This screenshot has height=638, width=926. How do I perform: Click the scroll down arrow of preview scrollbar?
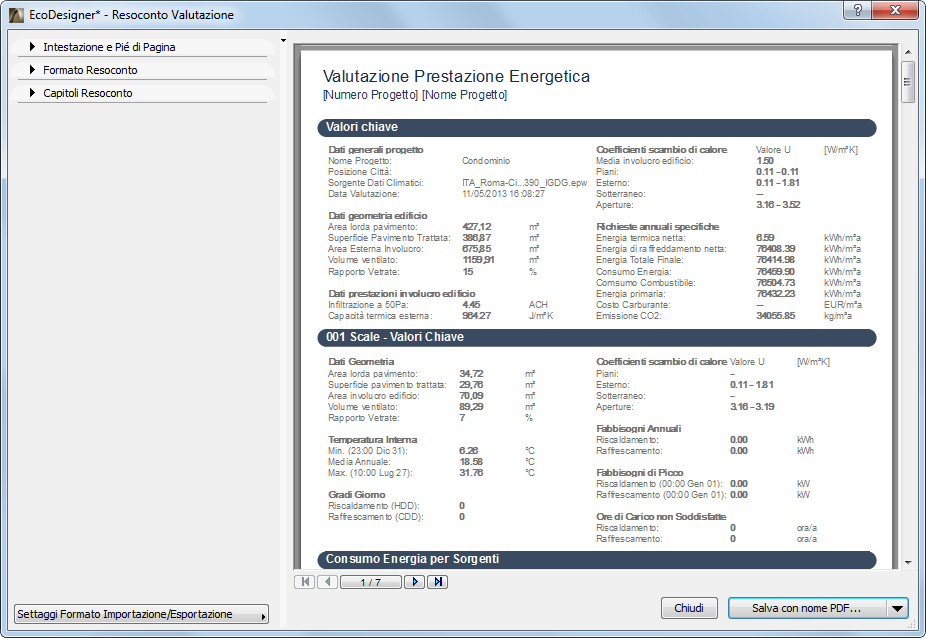click(x=908, y=563)
